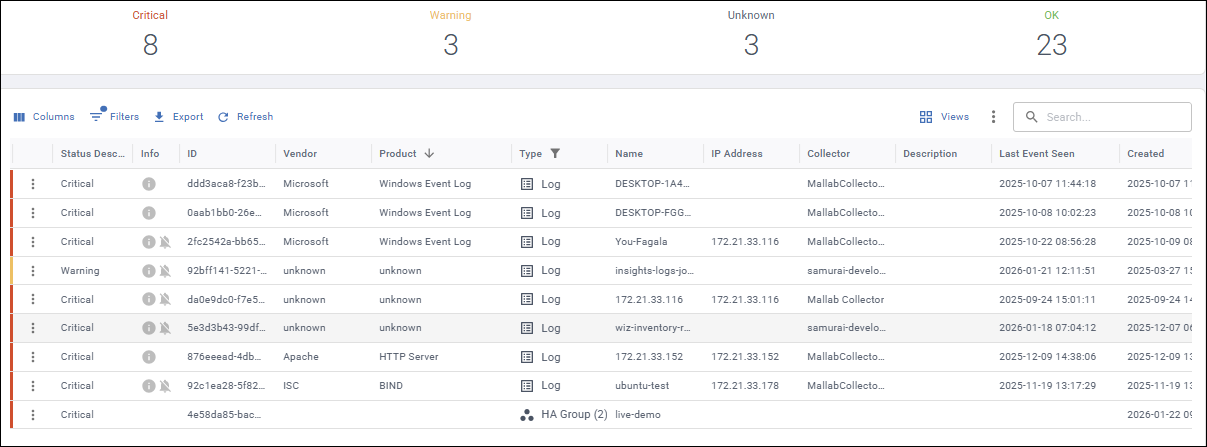This screenshot has width=1207, height=447.
Task: Click Type column filter funnel icon
Action: point(555,154)
